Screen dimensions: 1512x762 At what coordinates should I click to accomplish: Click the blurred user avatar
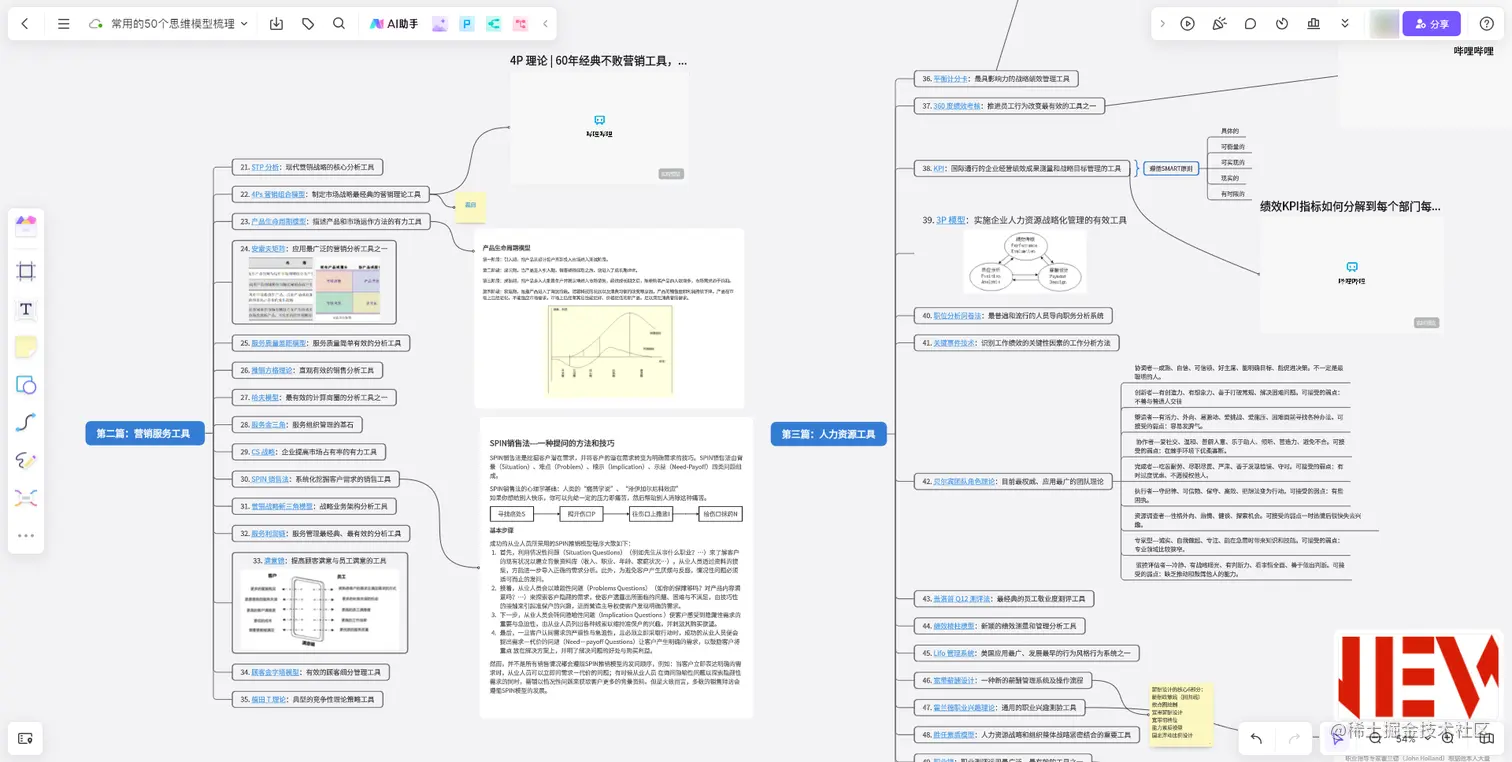(x=1384, y=23)
